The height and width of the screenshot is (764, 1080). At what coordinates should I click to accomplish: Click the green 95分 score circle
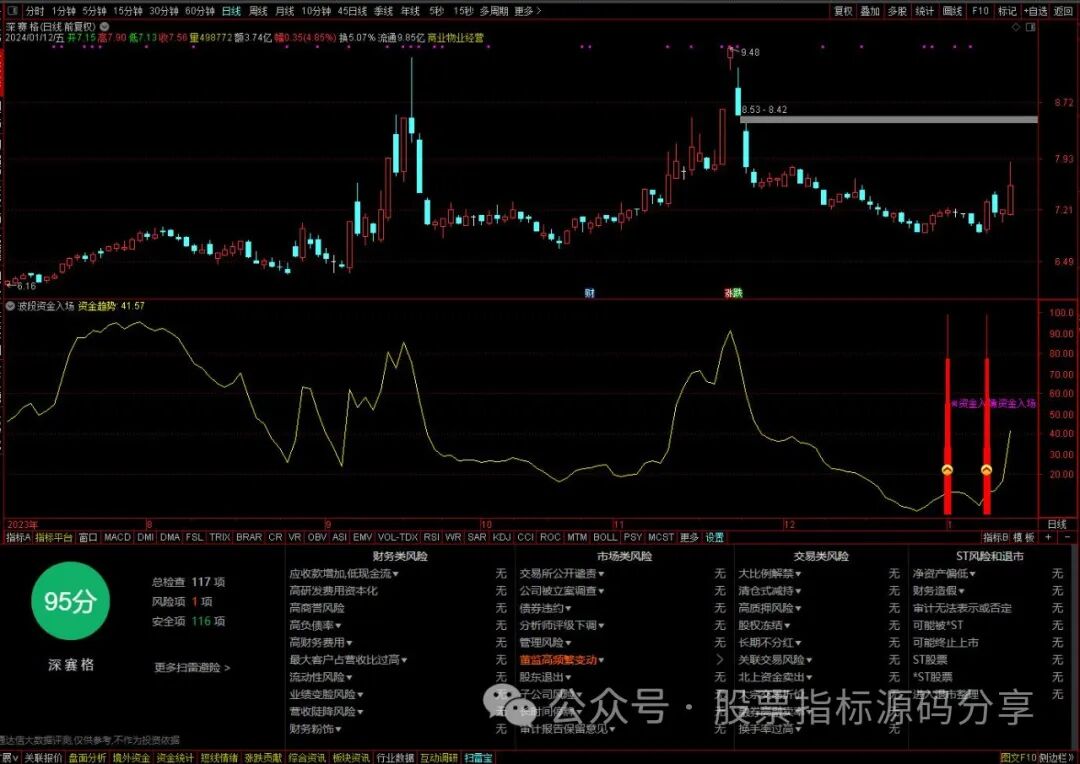click(x=70, y=601)
